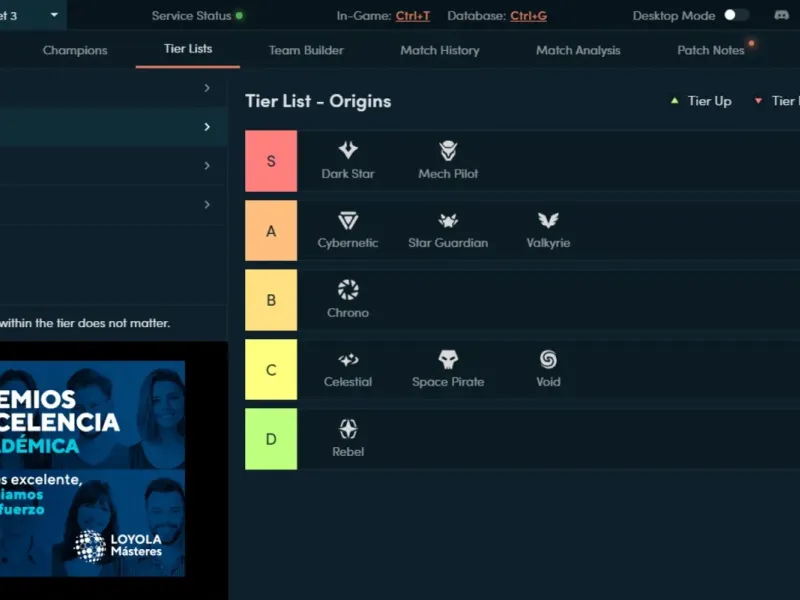The height and width of the screenshot is (600, 800).
Task: Open the Patch Notes tab
Action: click(711, 51)
